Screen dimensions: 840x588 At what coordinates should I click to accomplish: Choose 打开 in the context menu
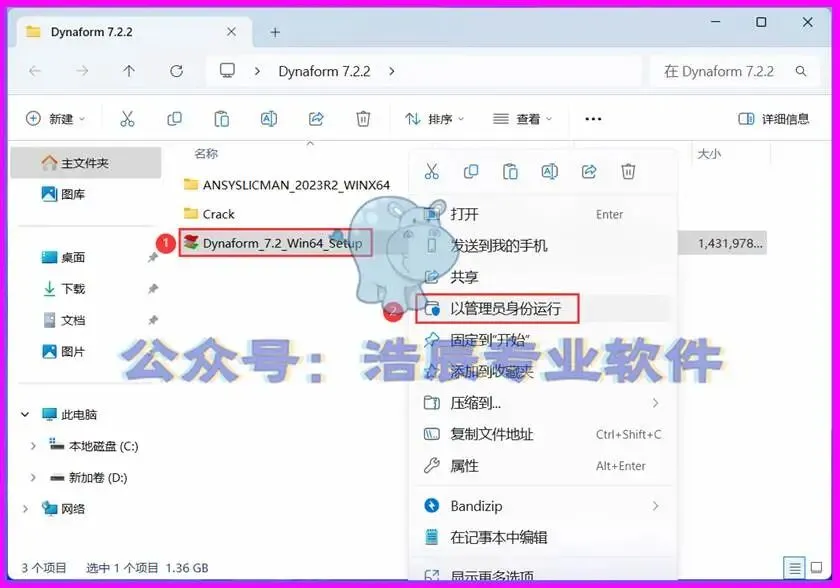pyautogui.click(x=543, y=214)
